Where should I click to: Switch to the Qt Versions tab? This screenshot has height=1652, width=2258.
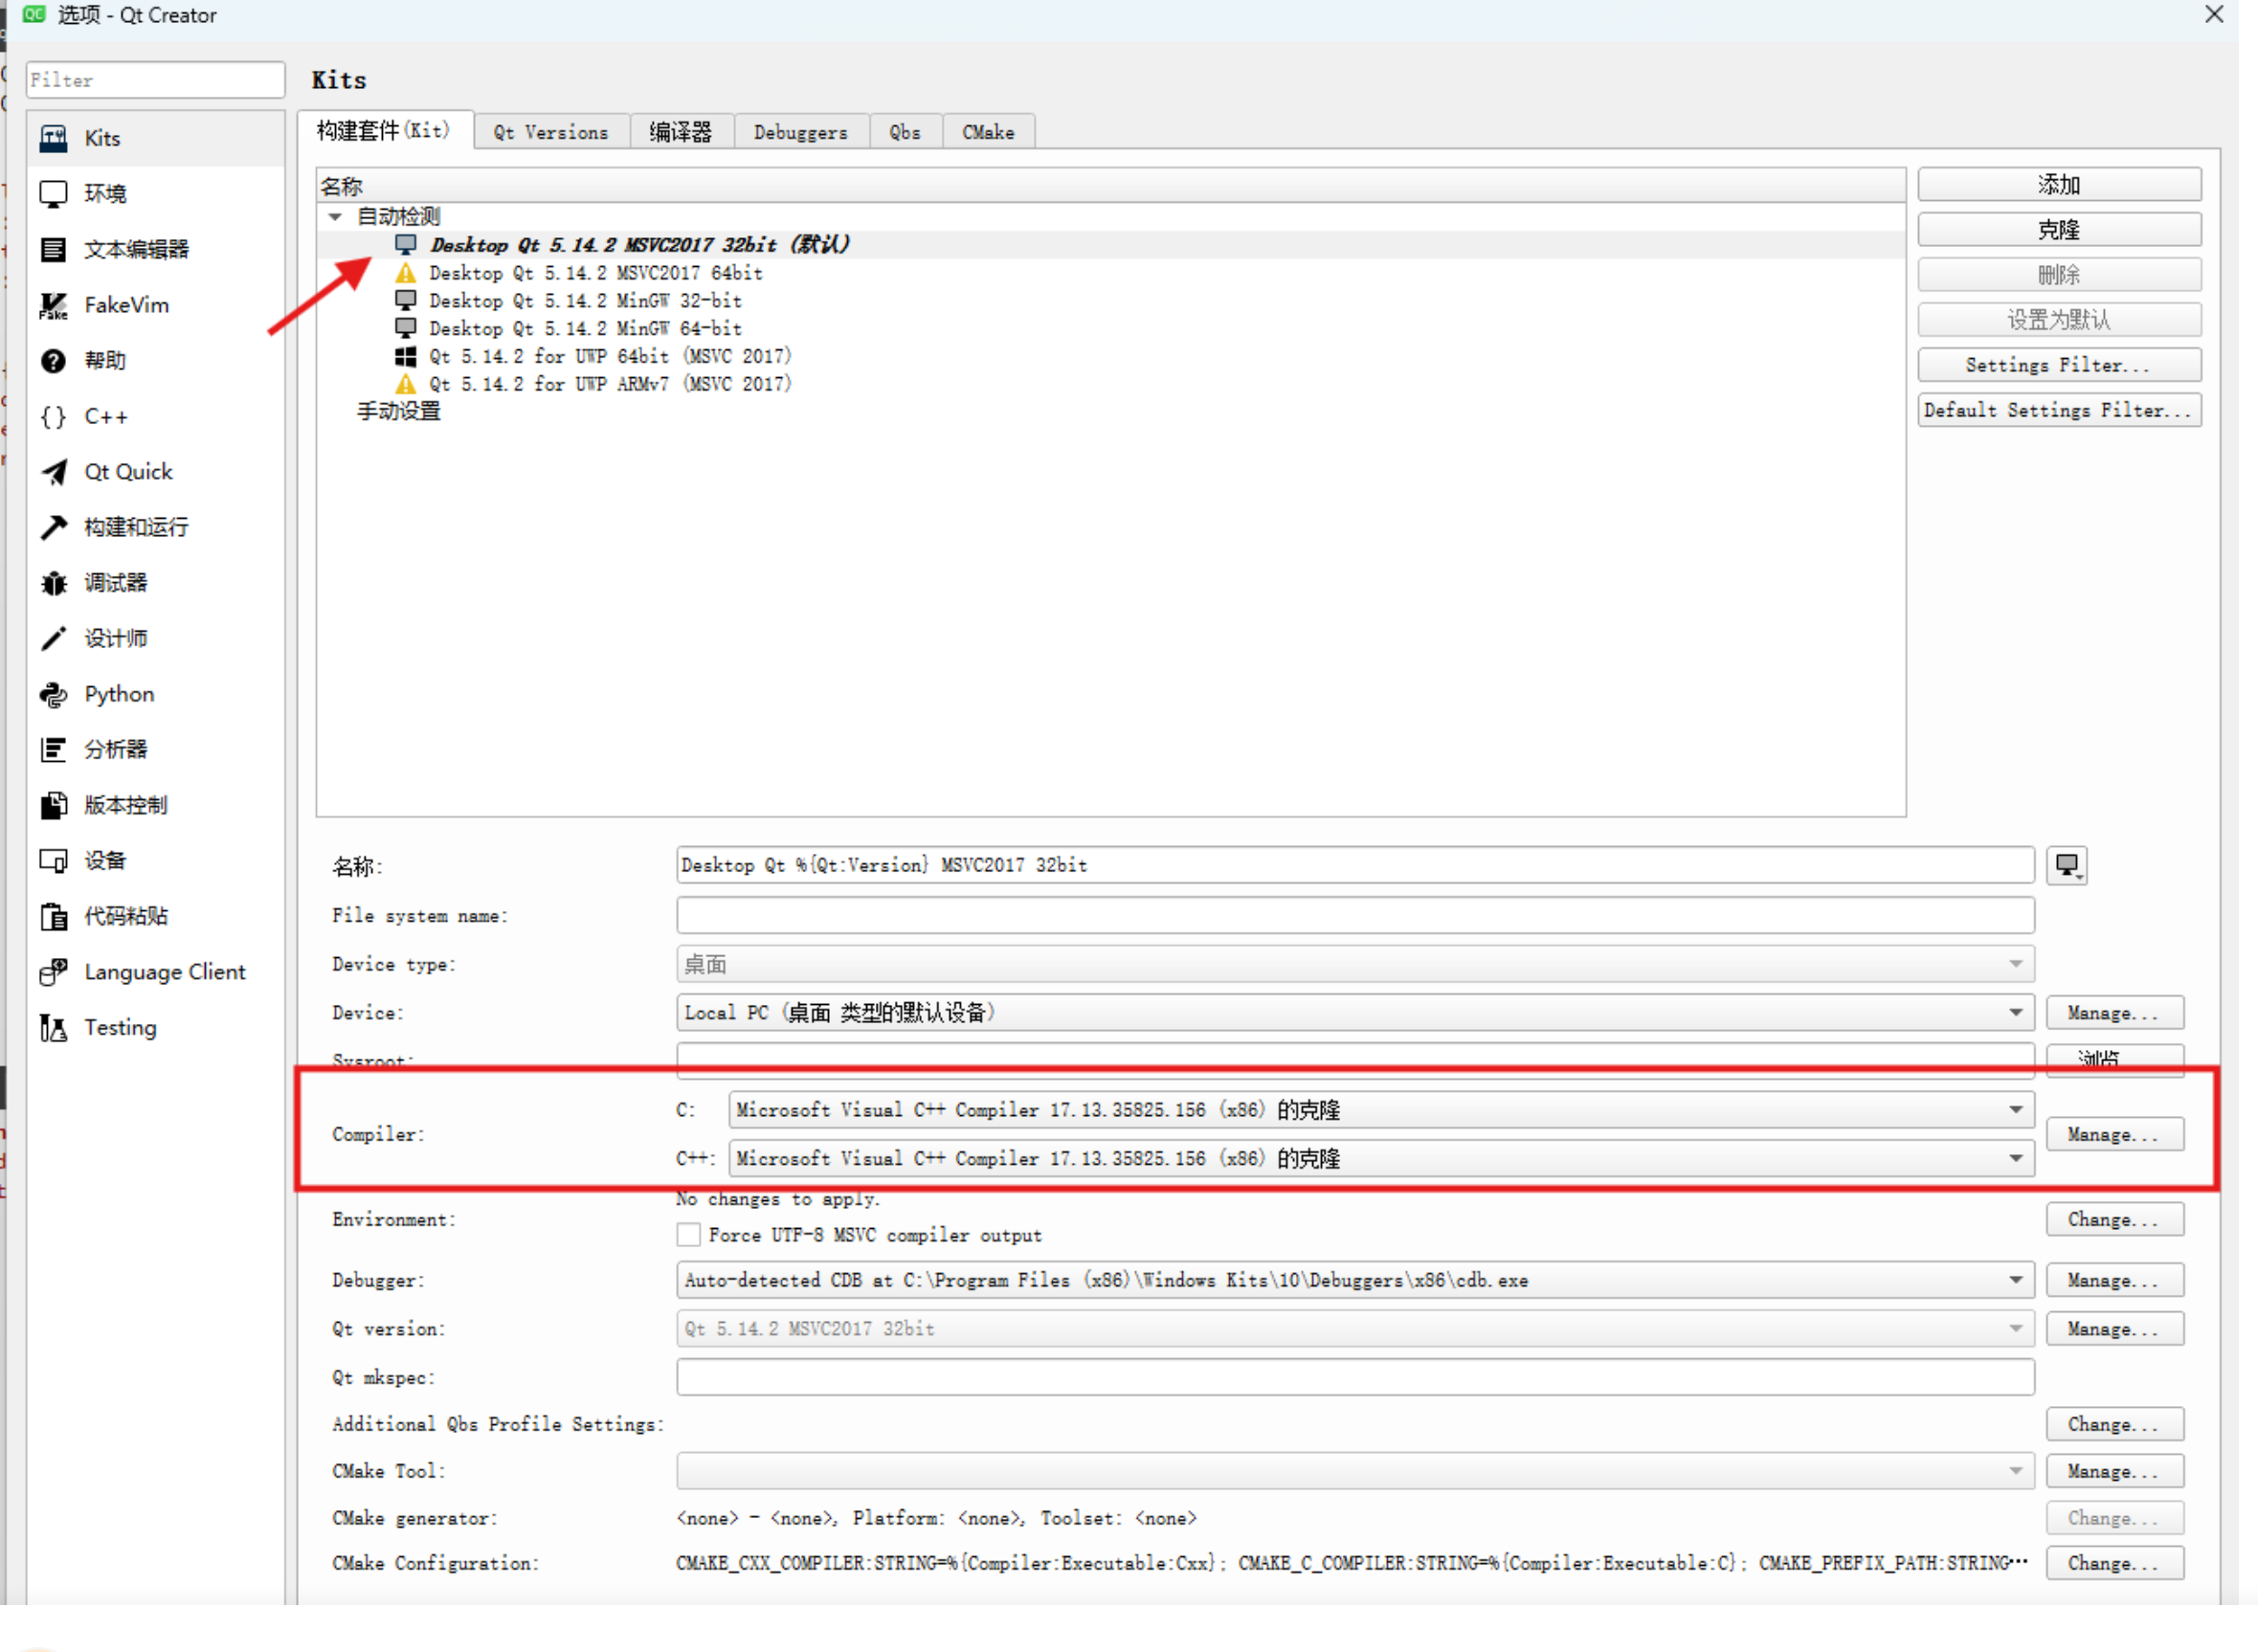point(550,132)
